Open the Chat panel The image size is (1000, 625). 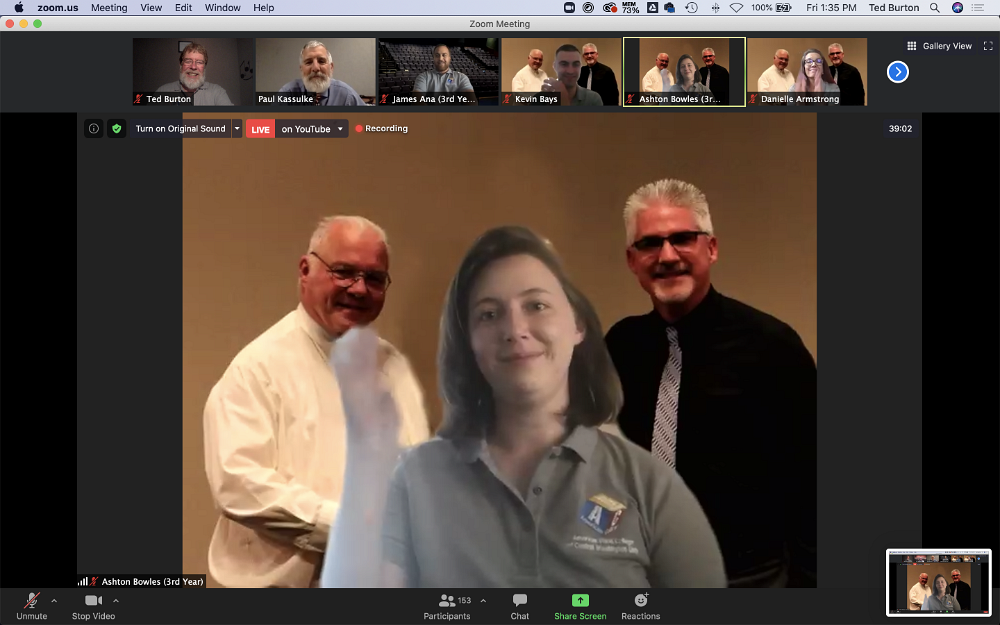point(520,606)
